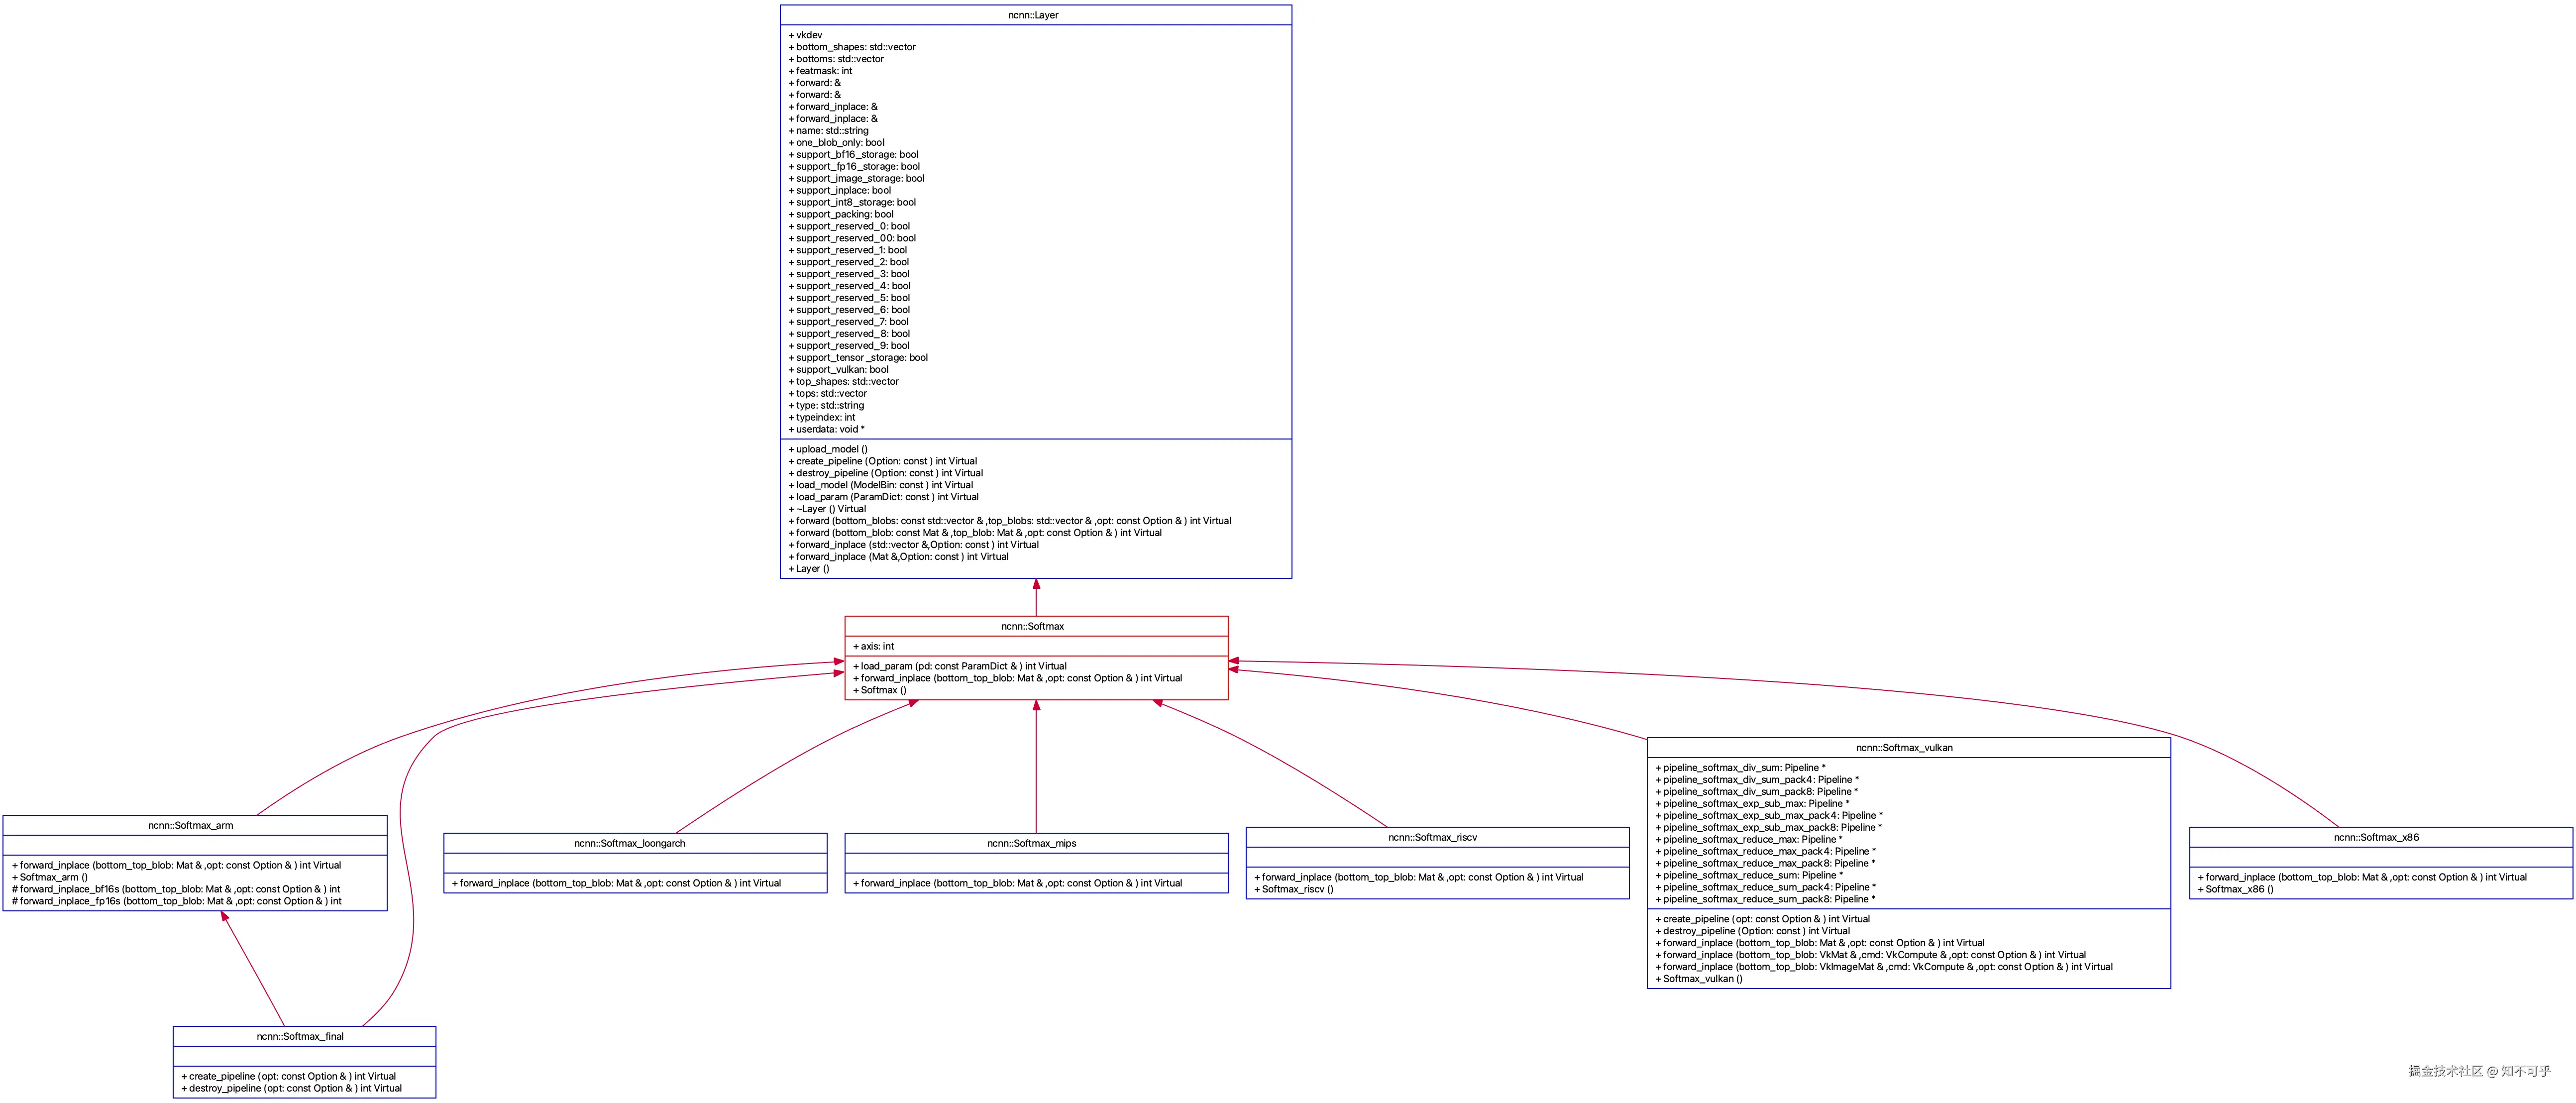This screenshot has width=2576, height=1103.
Task: Click 'support_fp16_storage: bool' line
Action: pos(854,167)
